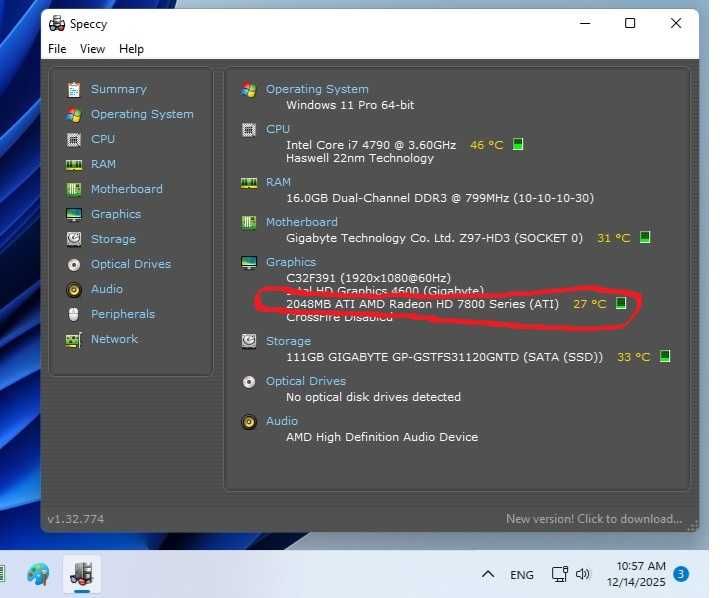This screenshot has width=728, height=598.
Task: Click the RAM stick icon in sidebar
Action: coord(74,164)
